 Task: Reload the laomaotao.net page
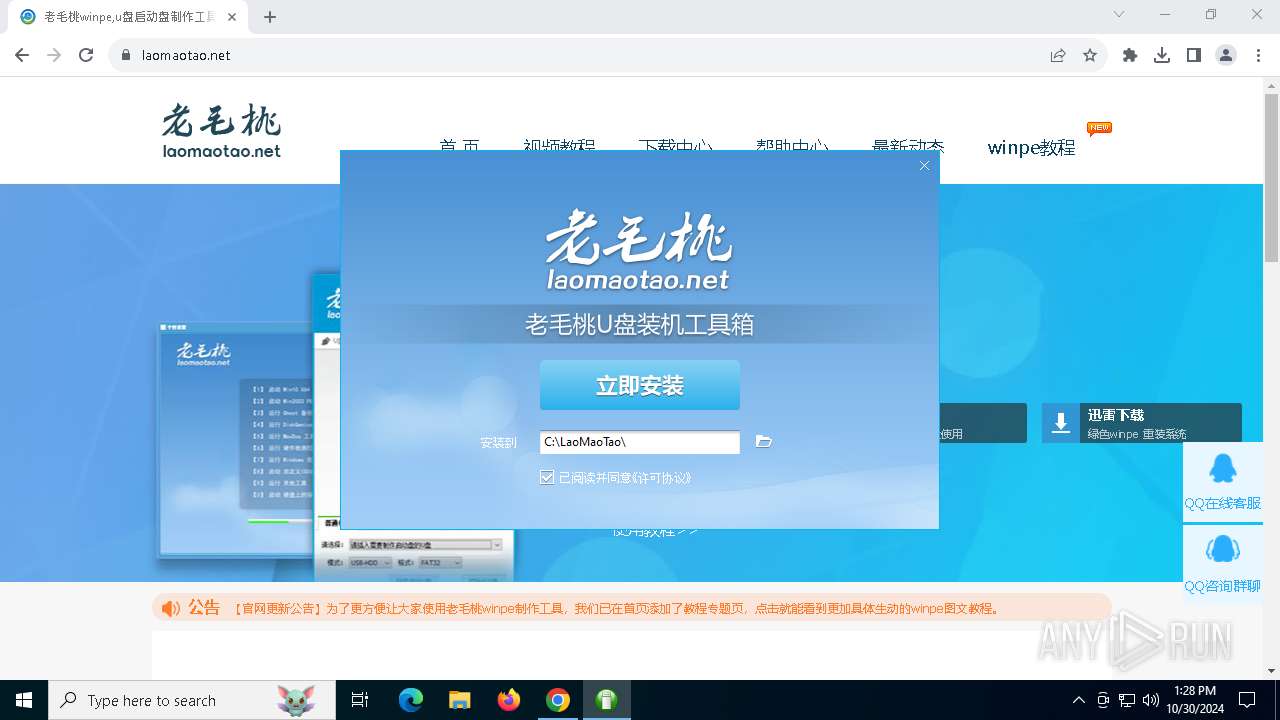[x=86, y=55]
